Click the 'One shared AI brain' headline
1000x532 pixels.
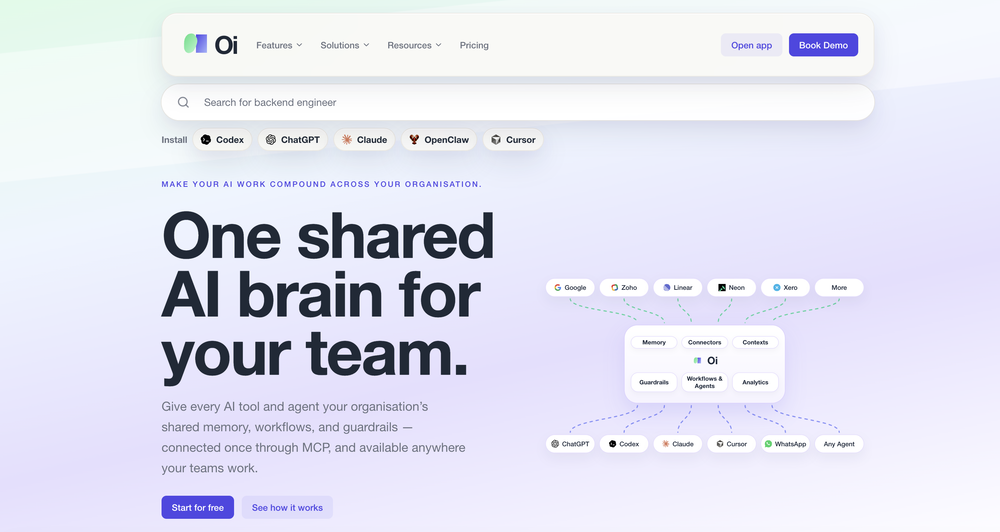(x=328, y=297)
